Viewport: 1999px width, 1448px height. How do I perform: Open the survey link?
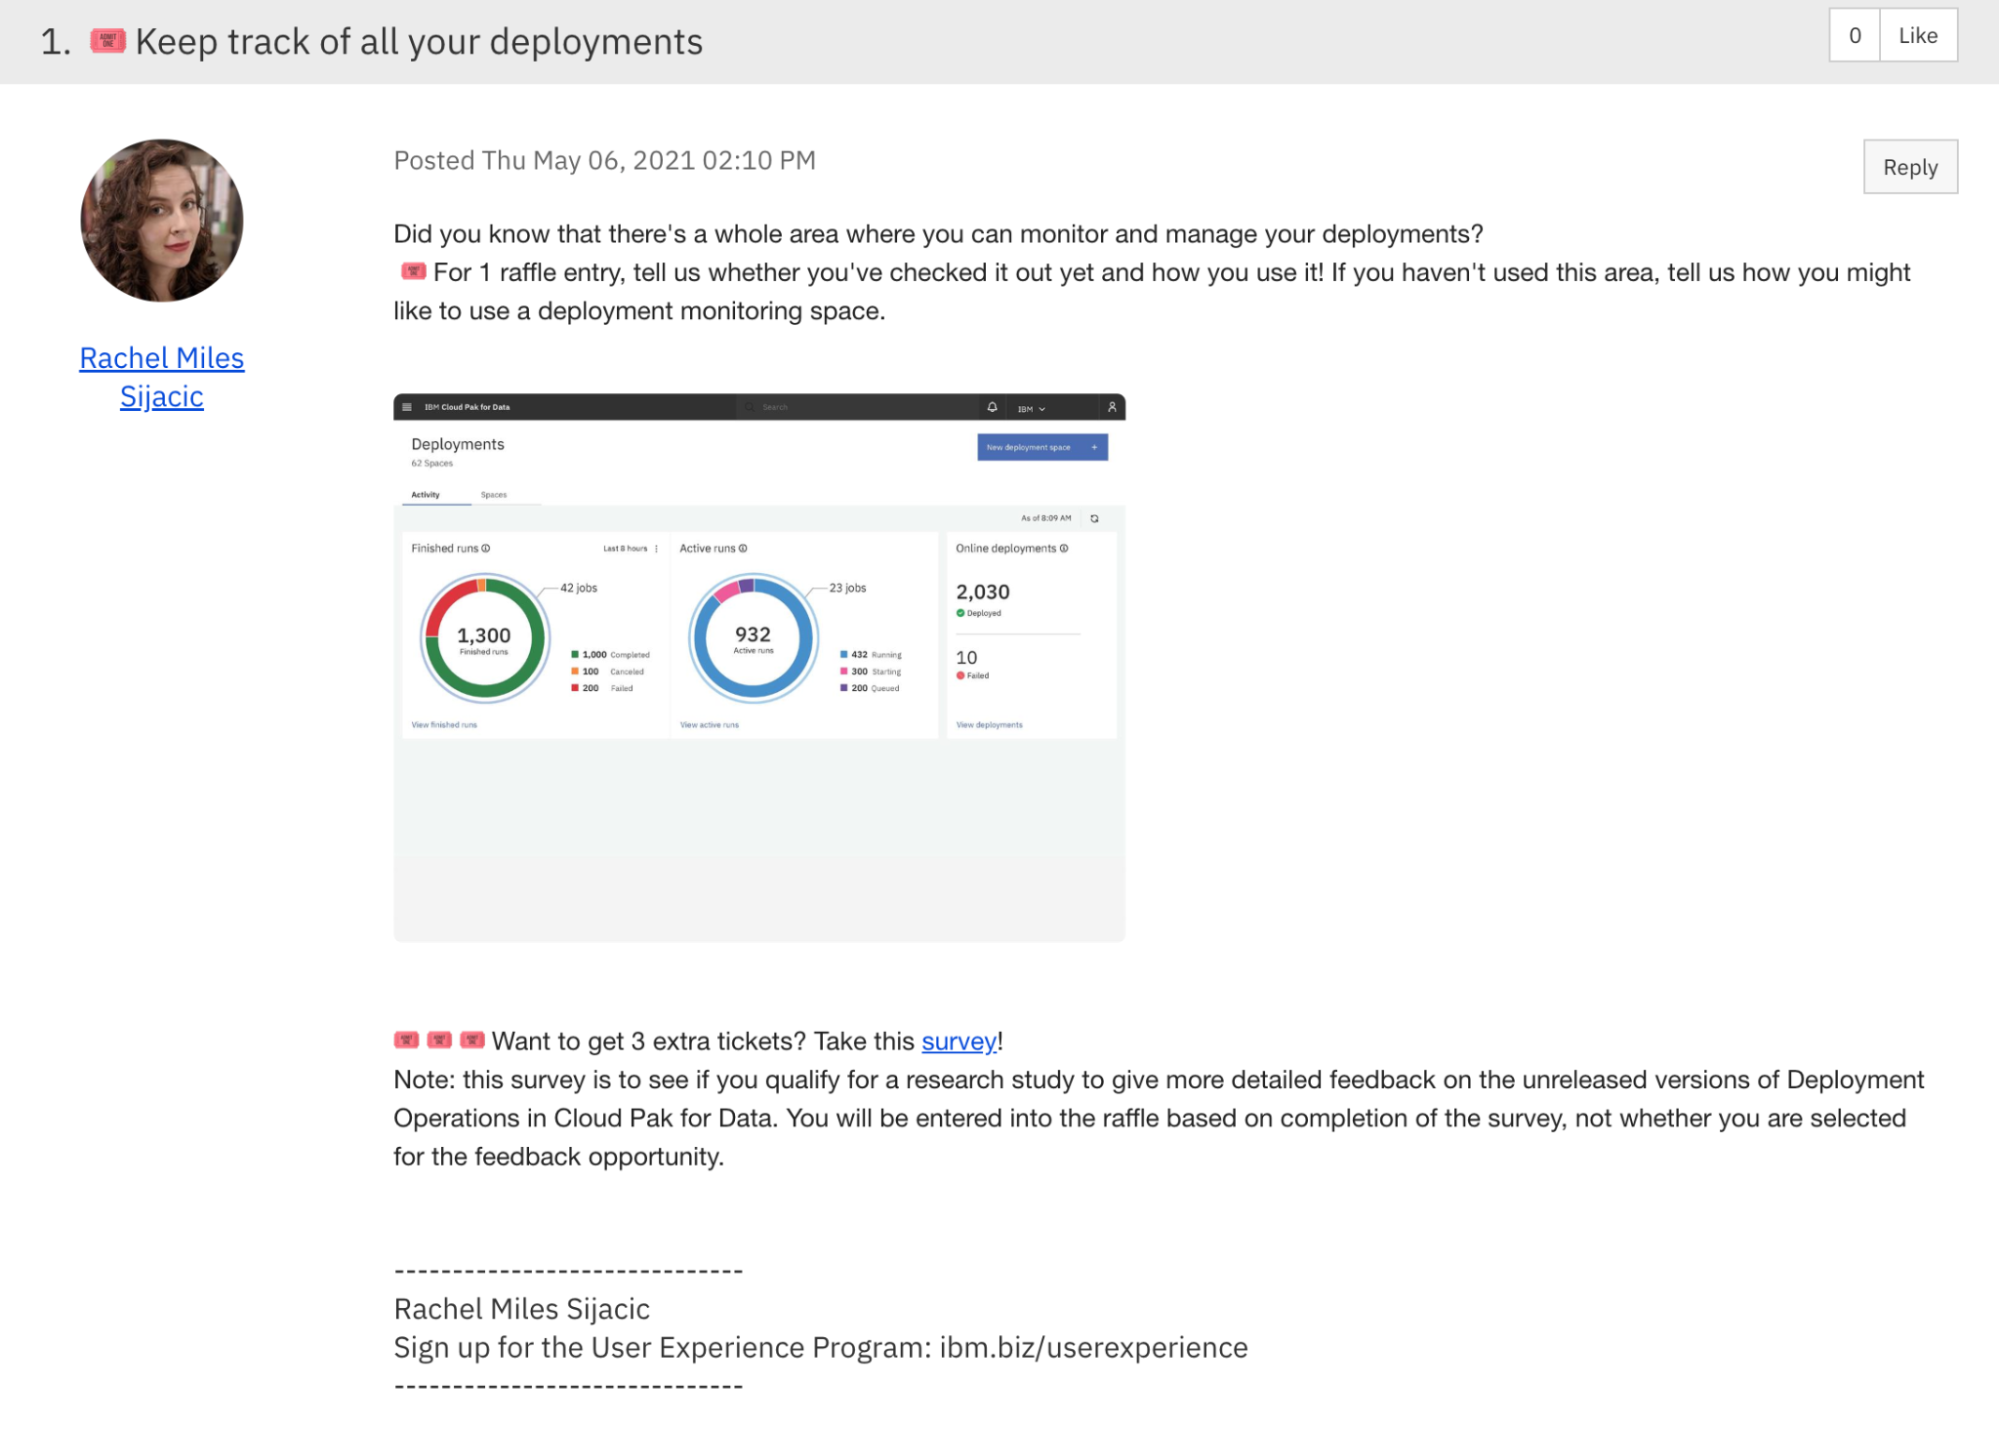coord(958,1041)
